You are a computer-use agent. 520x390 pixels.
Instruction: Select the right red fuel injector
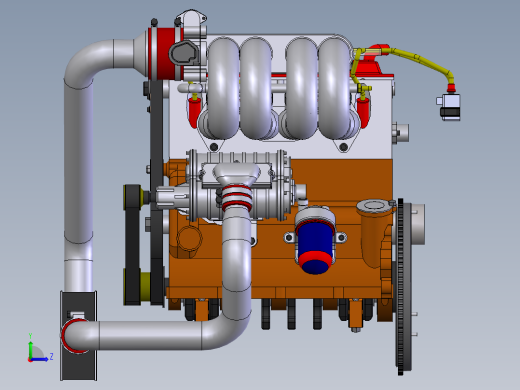[364, 112]
